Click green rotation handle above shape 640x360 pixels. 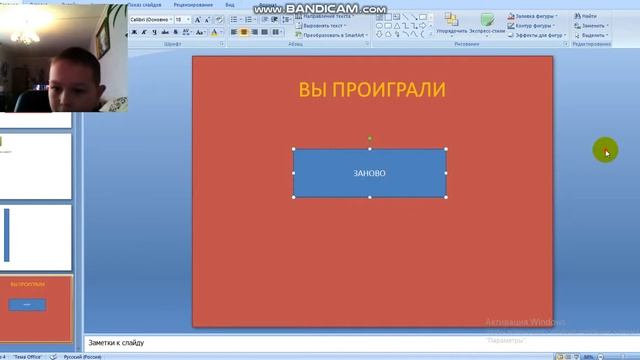click(x=370, y=138)
